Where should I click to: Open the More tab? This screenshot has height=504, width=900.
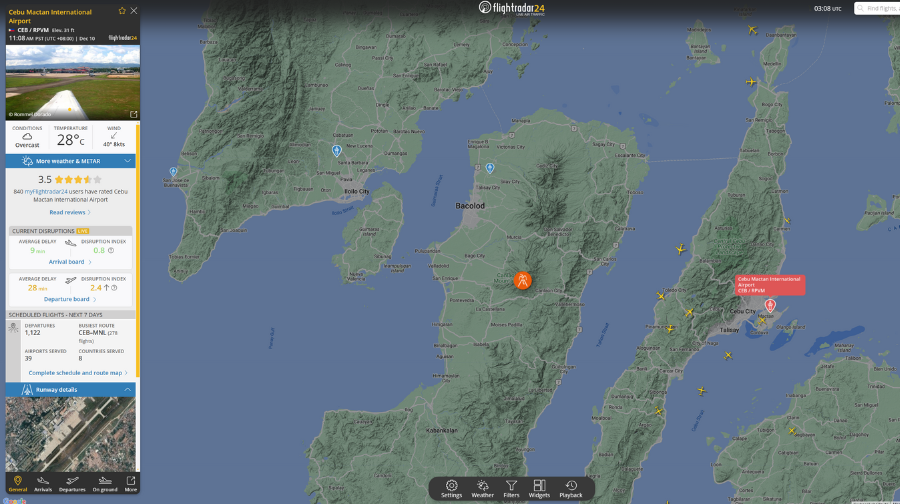[x=131, y=483]
